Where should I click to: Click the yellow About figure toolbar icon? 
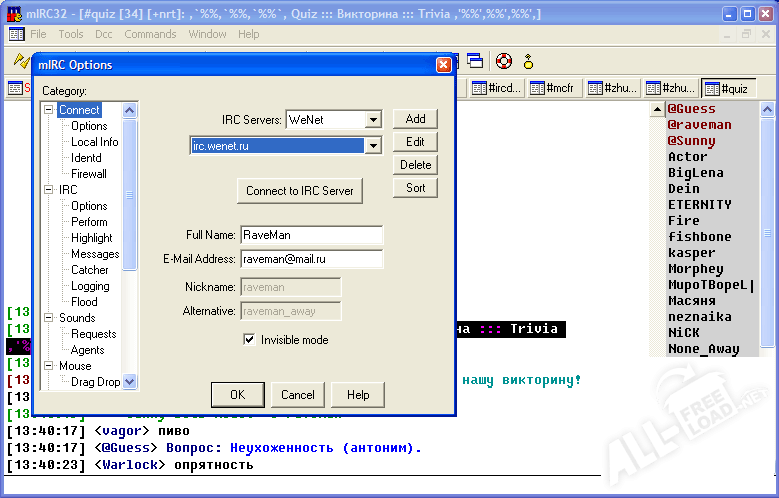[x=529, y=61]
